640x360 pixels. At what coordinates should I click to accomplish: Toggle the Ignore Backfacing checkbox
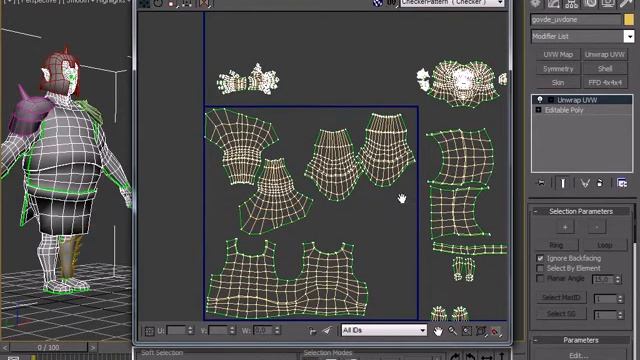pos(540,258)
